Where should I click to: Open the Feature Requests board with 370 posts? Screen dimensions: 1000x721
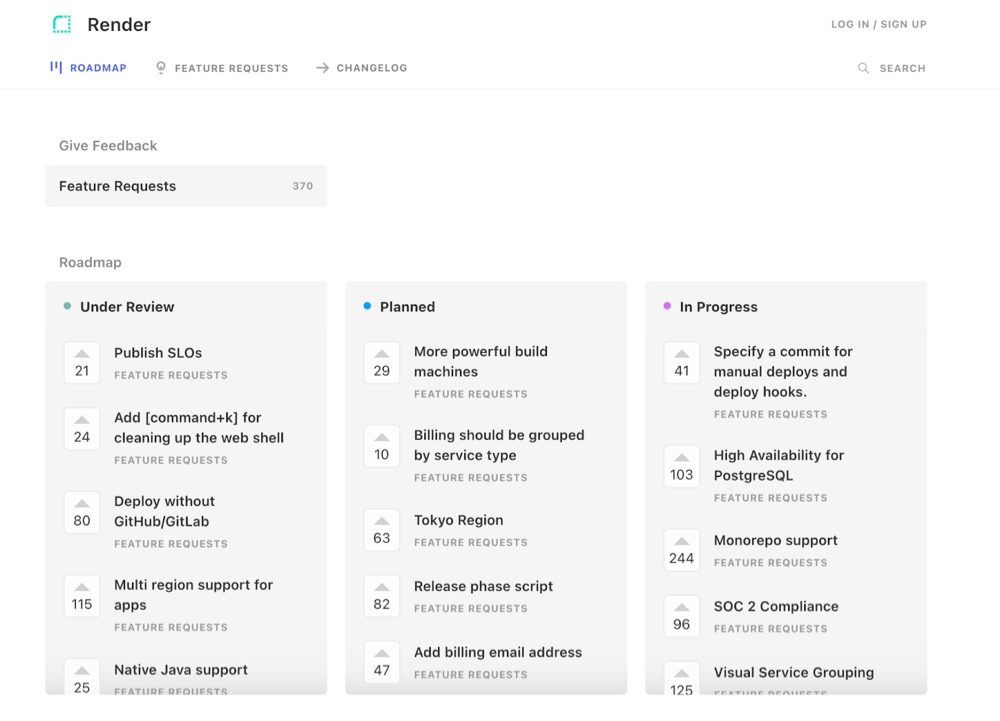click(x=186, y=186)
